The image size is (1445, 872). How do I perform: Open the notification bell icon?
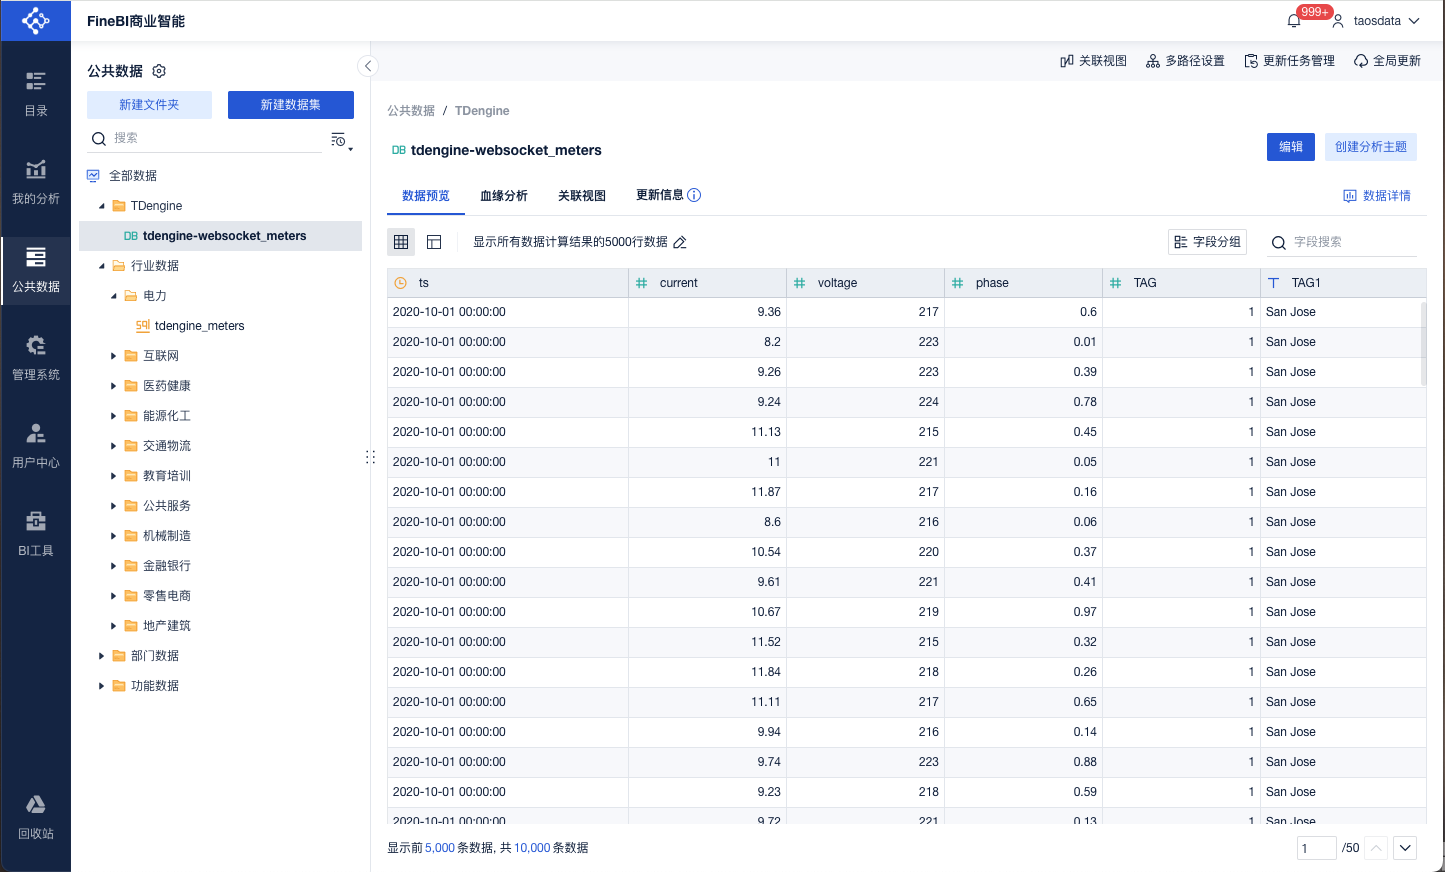point(1294,21)
